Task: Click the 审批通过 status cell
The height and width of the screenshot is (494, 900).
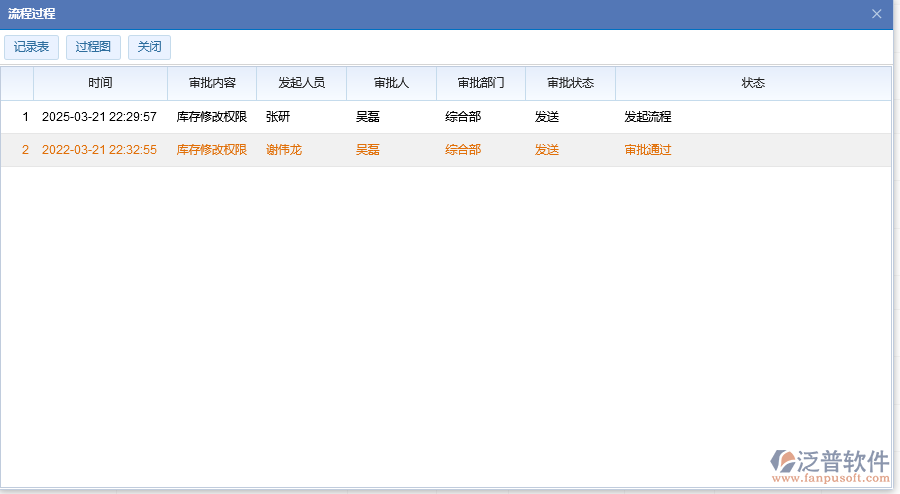Action: [x=648, y=150]
